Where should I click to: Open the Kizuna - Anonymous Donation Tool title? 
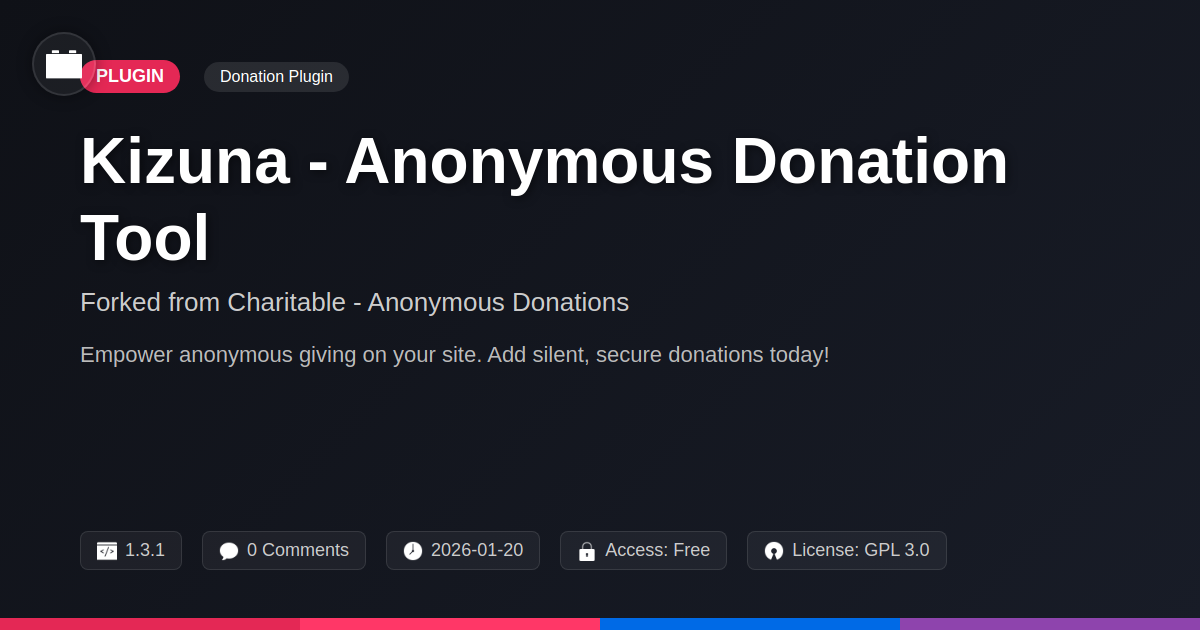tap(544, 199)
